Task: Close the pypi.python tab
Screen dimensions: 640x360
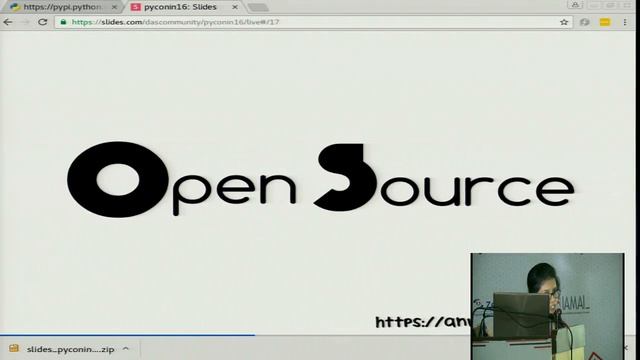Action: 114,7
